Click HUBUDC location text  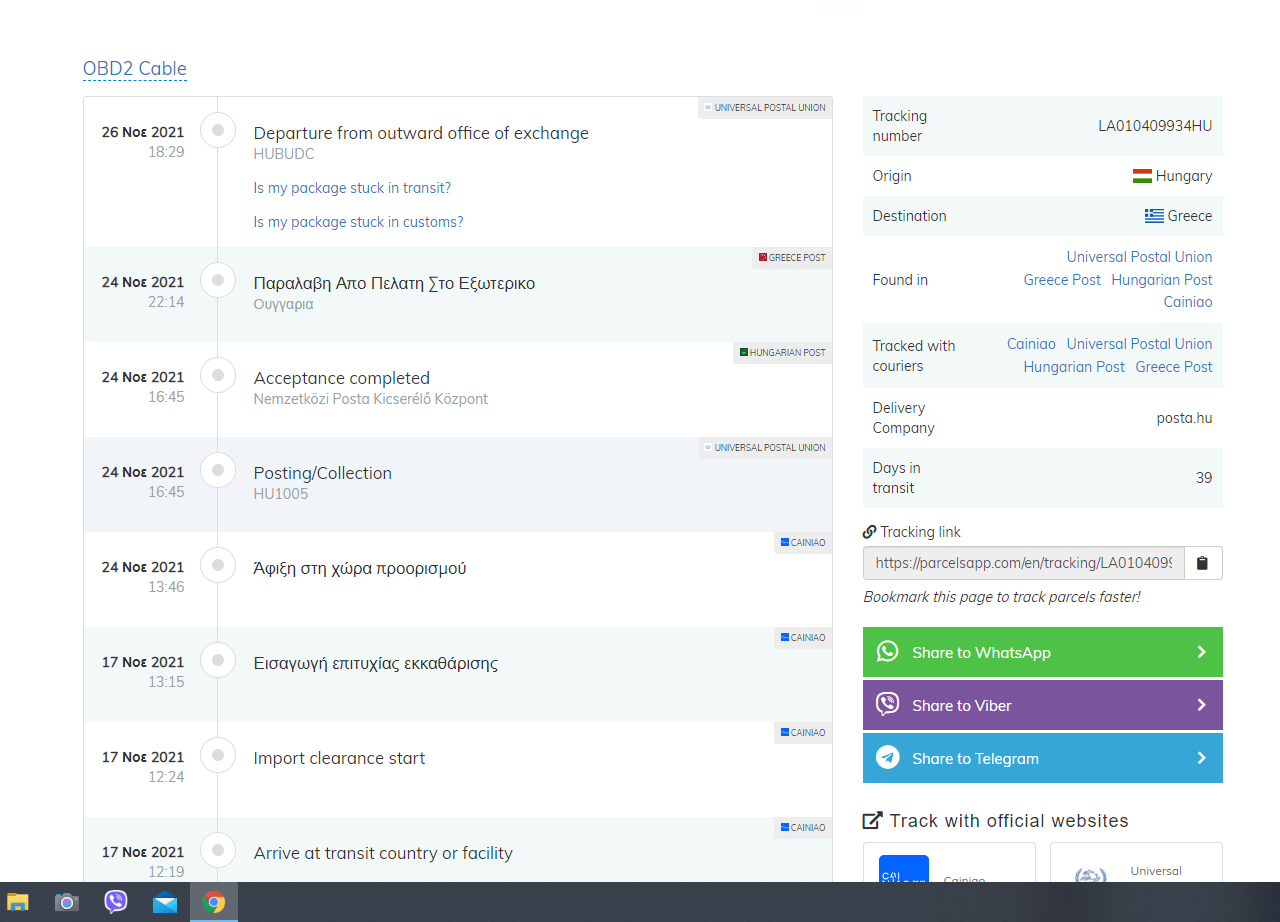(x=284, y=154)
